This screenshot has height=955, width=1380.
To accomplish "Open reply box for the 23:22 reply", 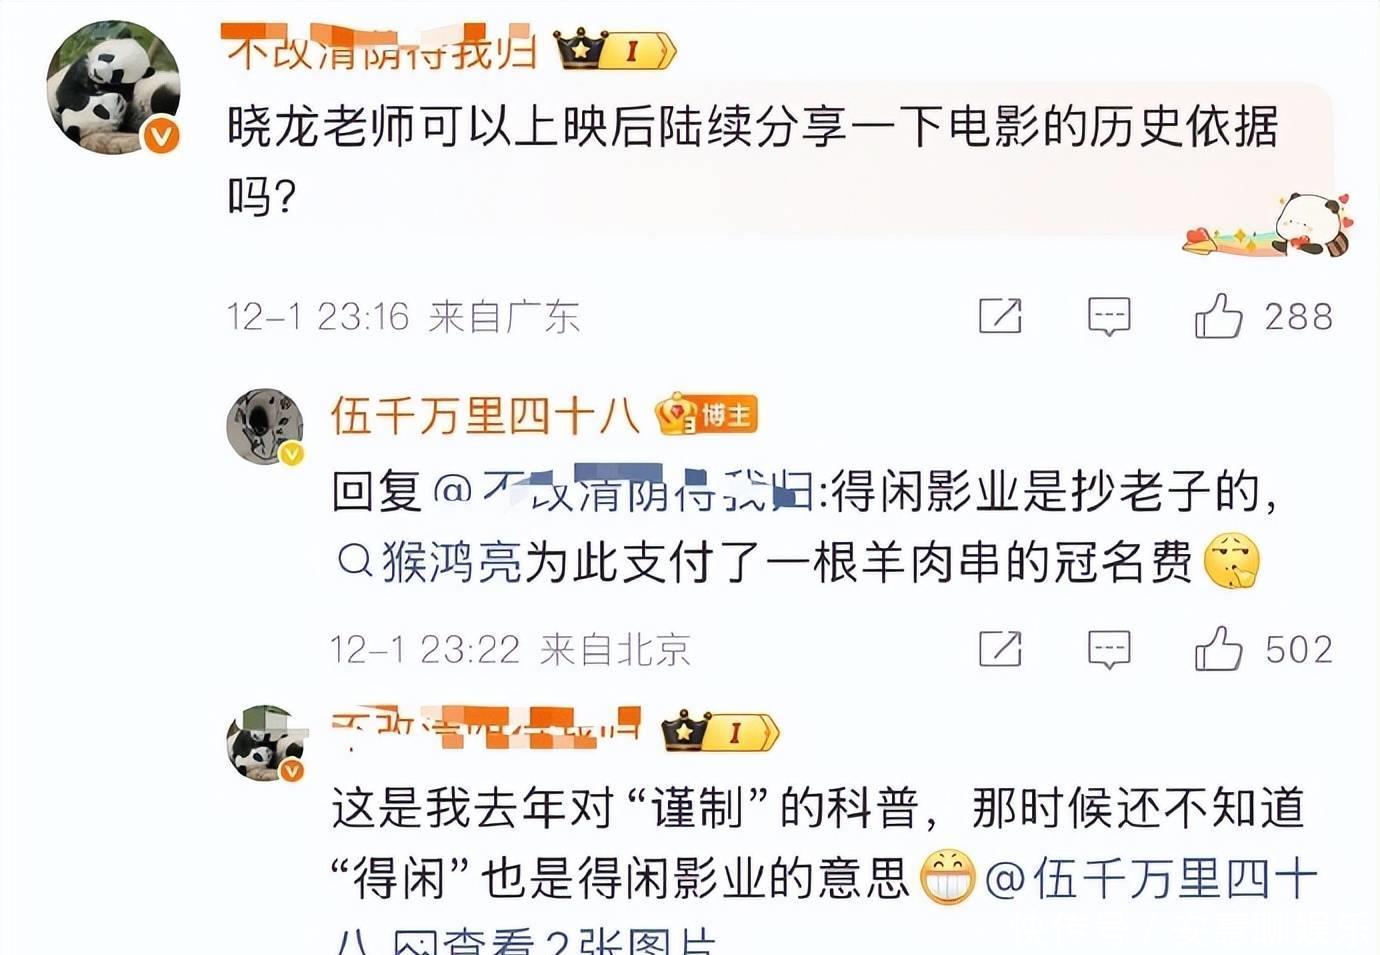I will click(x=1109, y=649).
